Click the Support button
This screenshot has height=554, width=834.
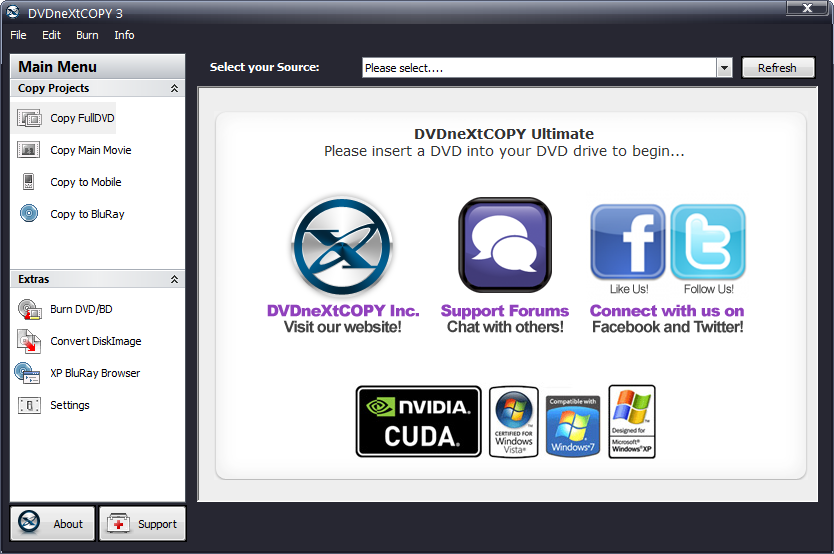pyautogui.click(x=143, y=524)
